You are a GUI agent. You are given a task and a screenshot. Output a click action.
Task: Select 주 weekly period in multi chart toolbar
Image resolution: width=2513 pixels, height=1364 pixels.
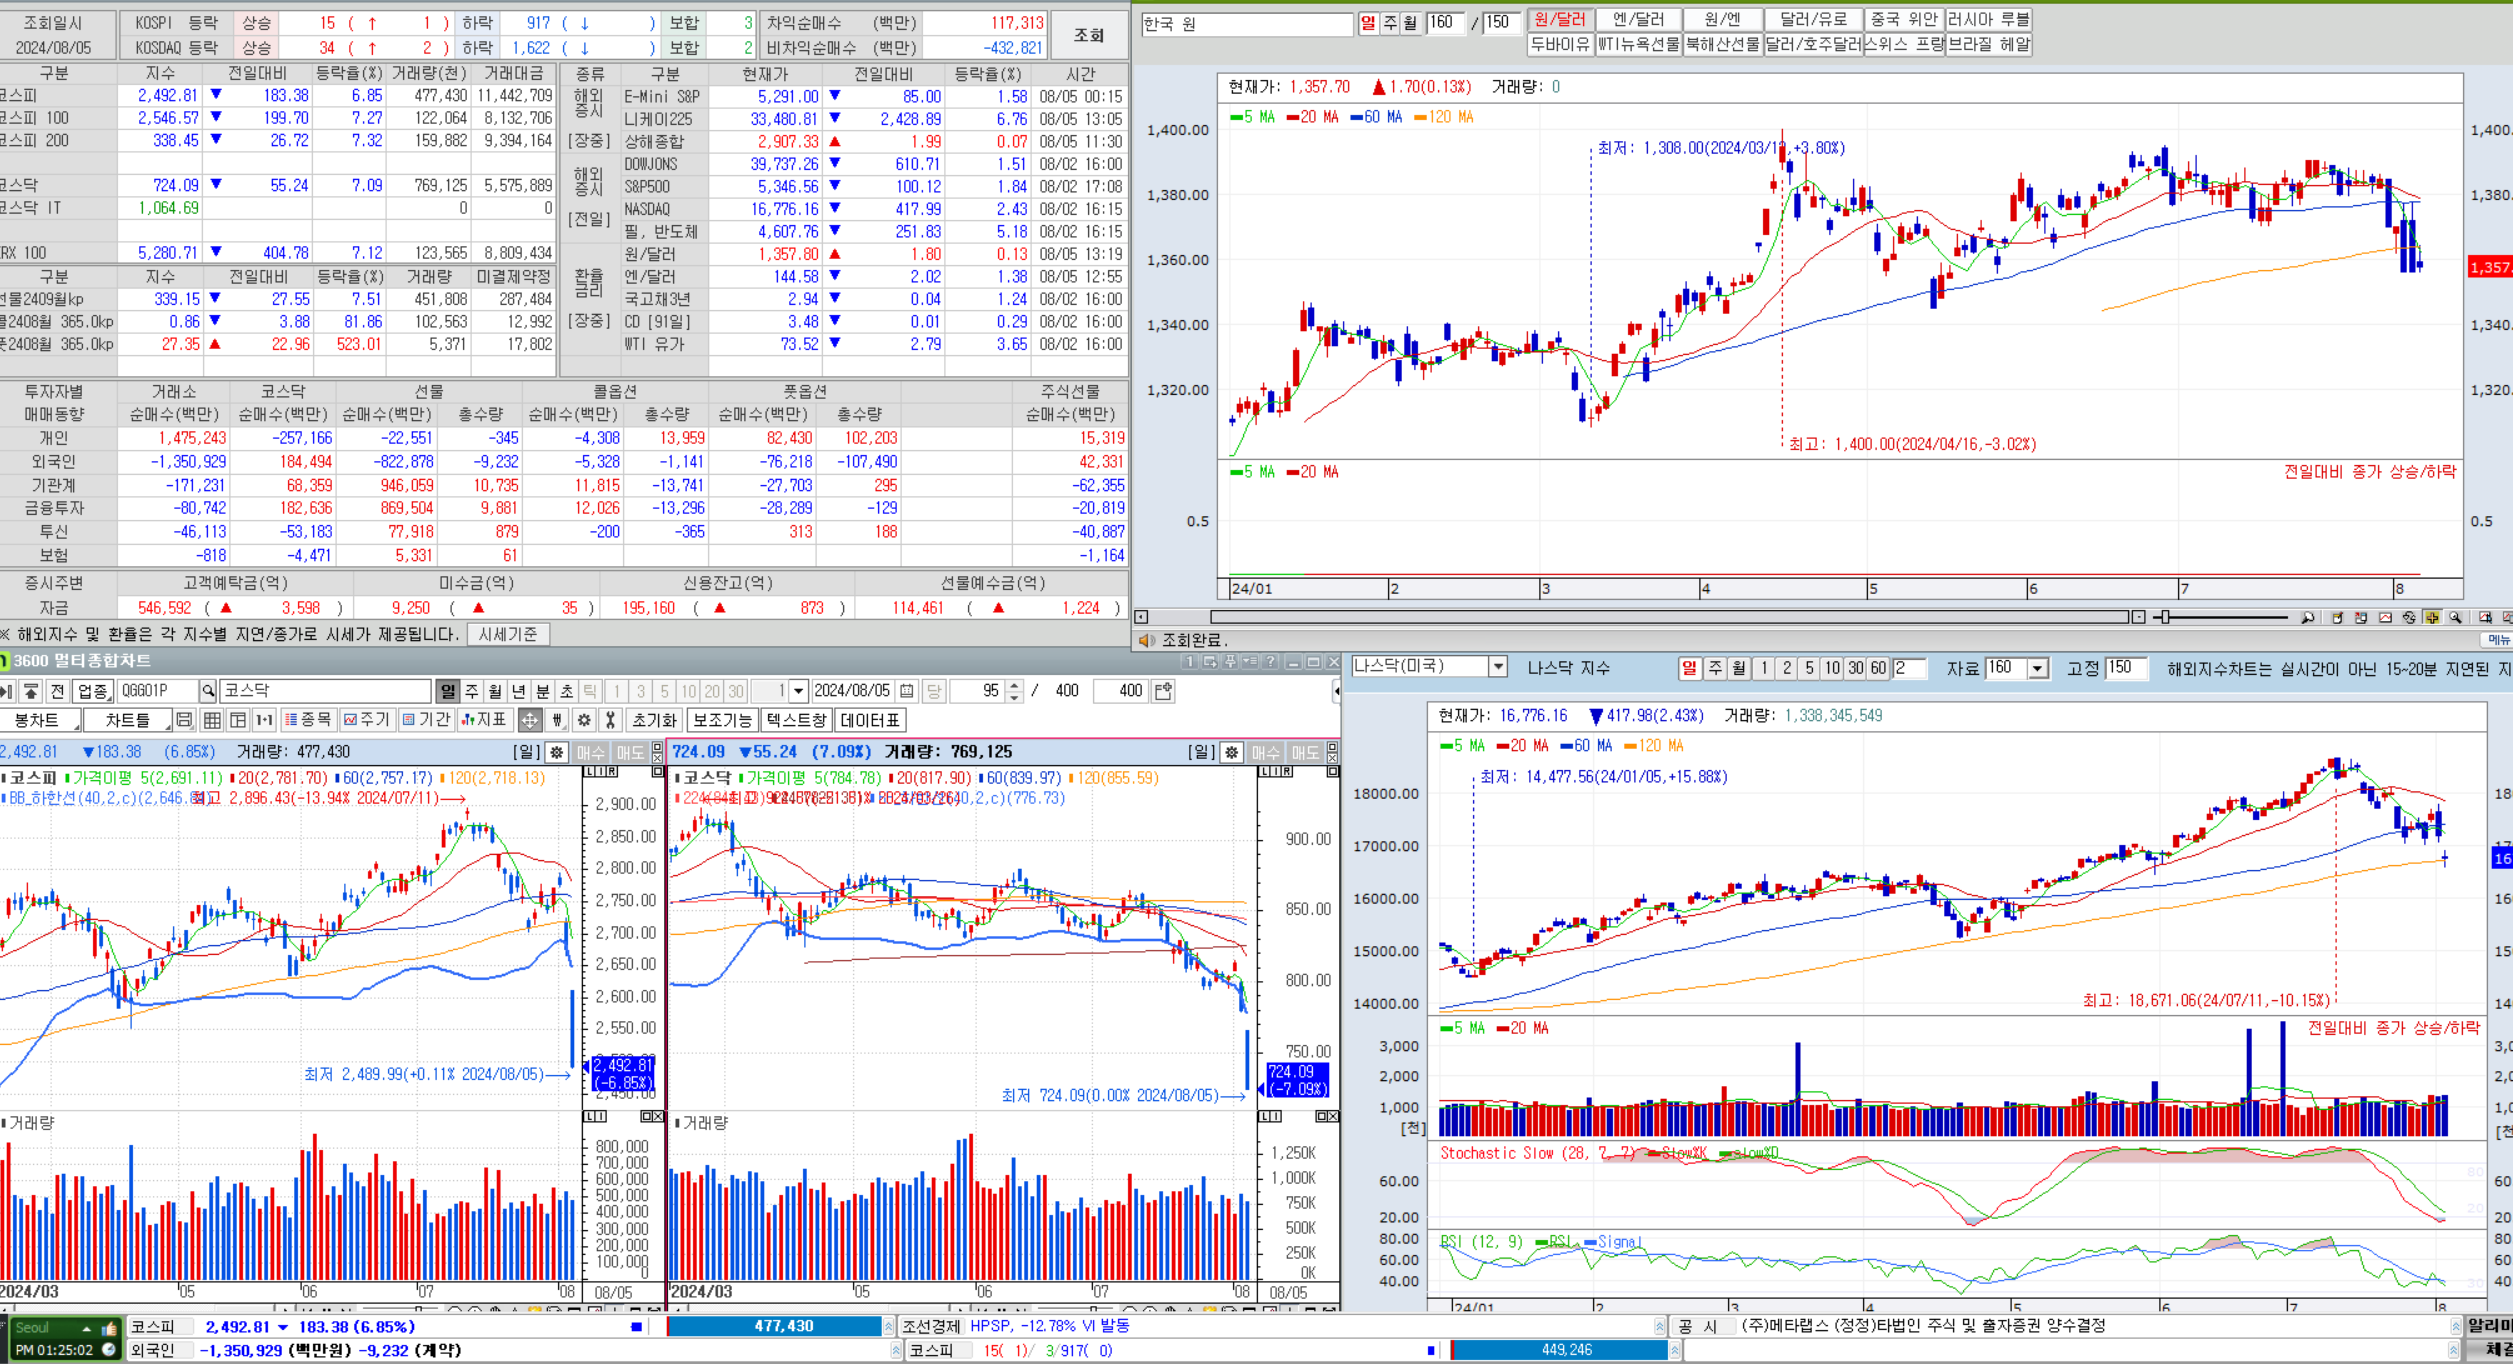471,691
